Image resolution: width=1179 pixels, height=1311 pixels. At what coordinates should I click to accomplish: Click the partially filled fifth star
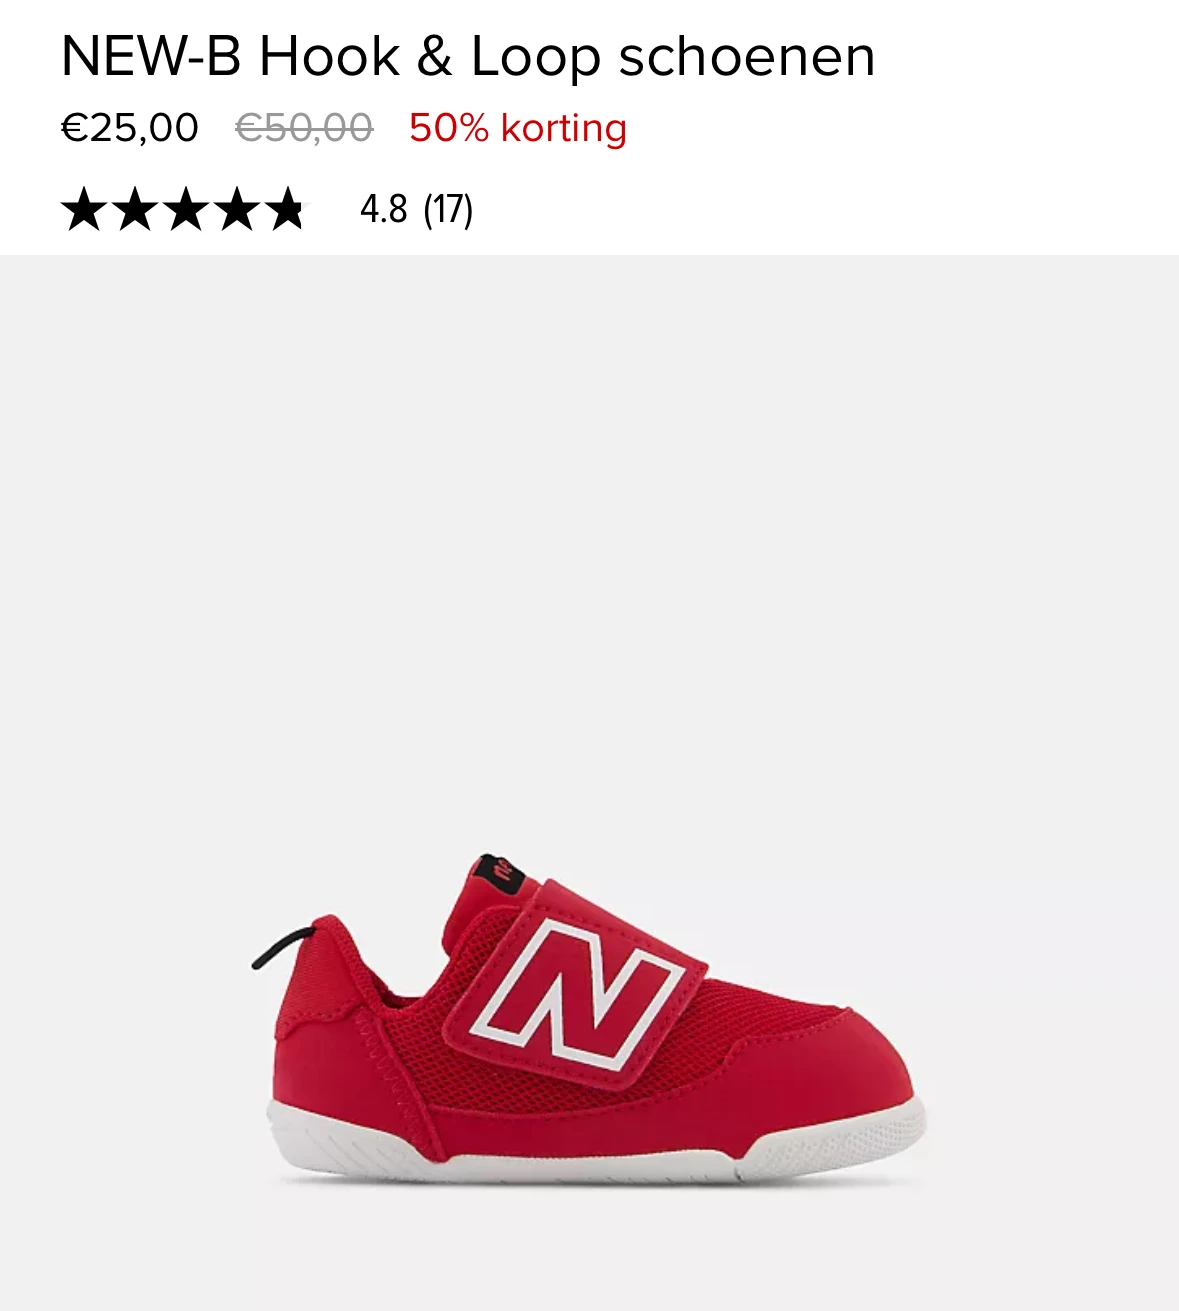click(287, 209)
